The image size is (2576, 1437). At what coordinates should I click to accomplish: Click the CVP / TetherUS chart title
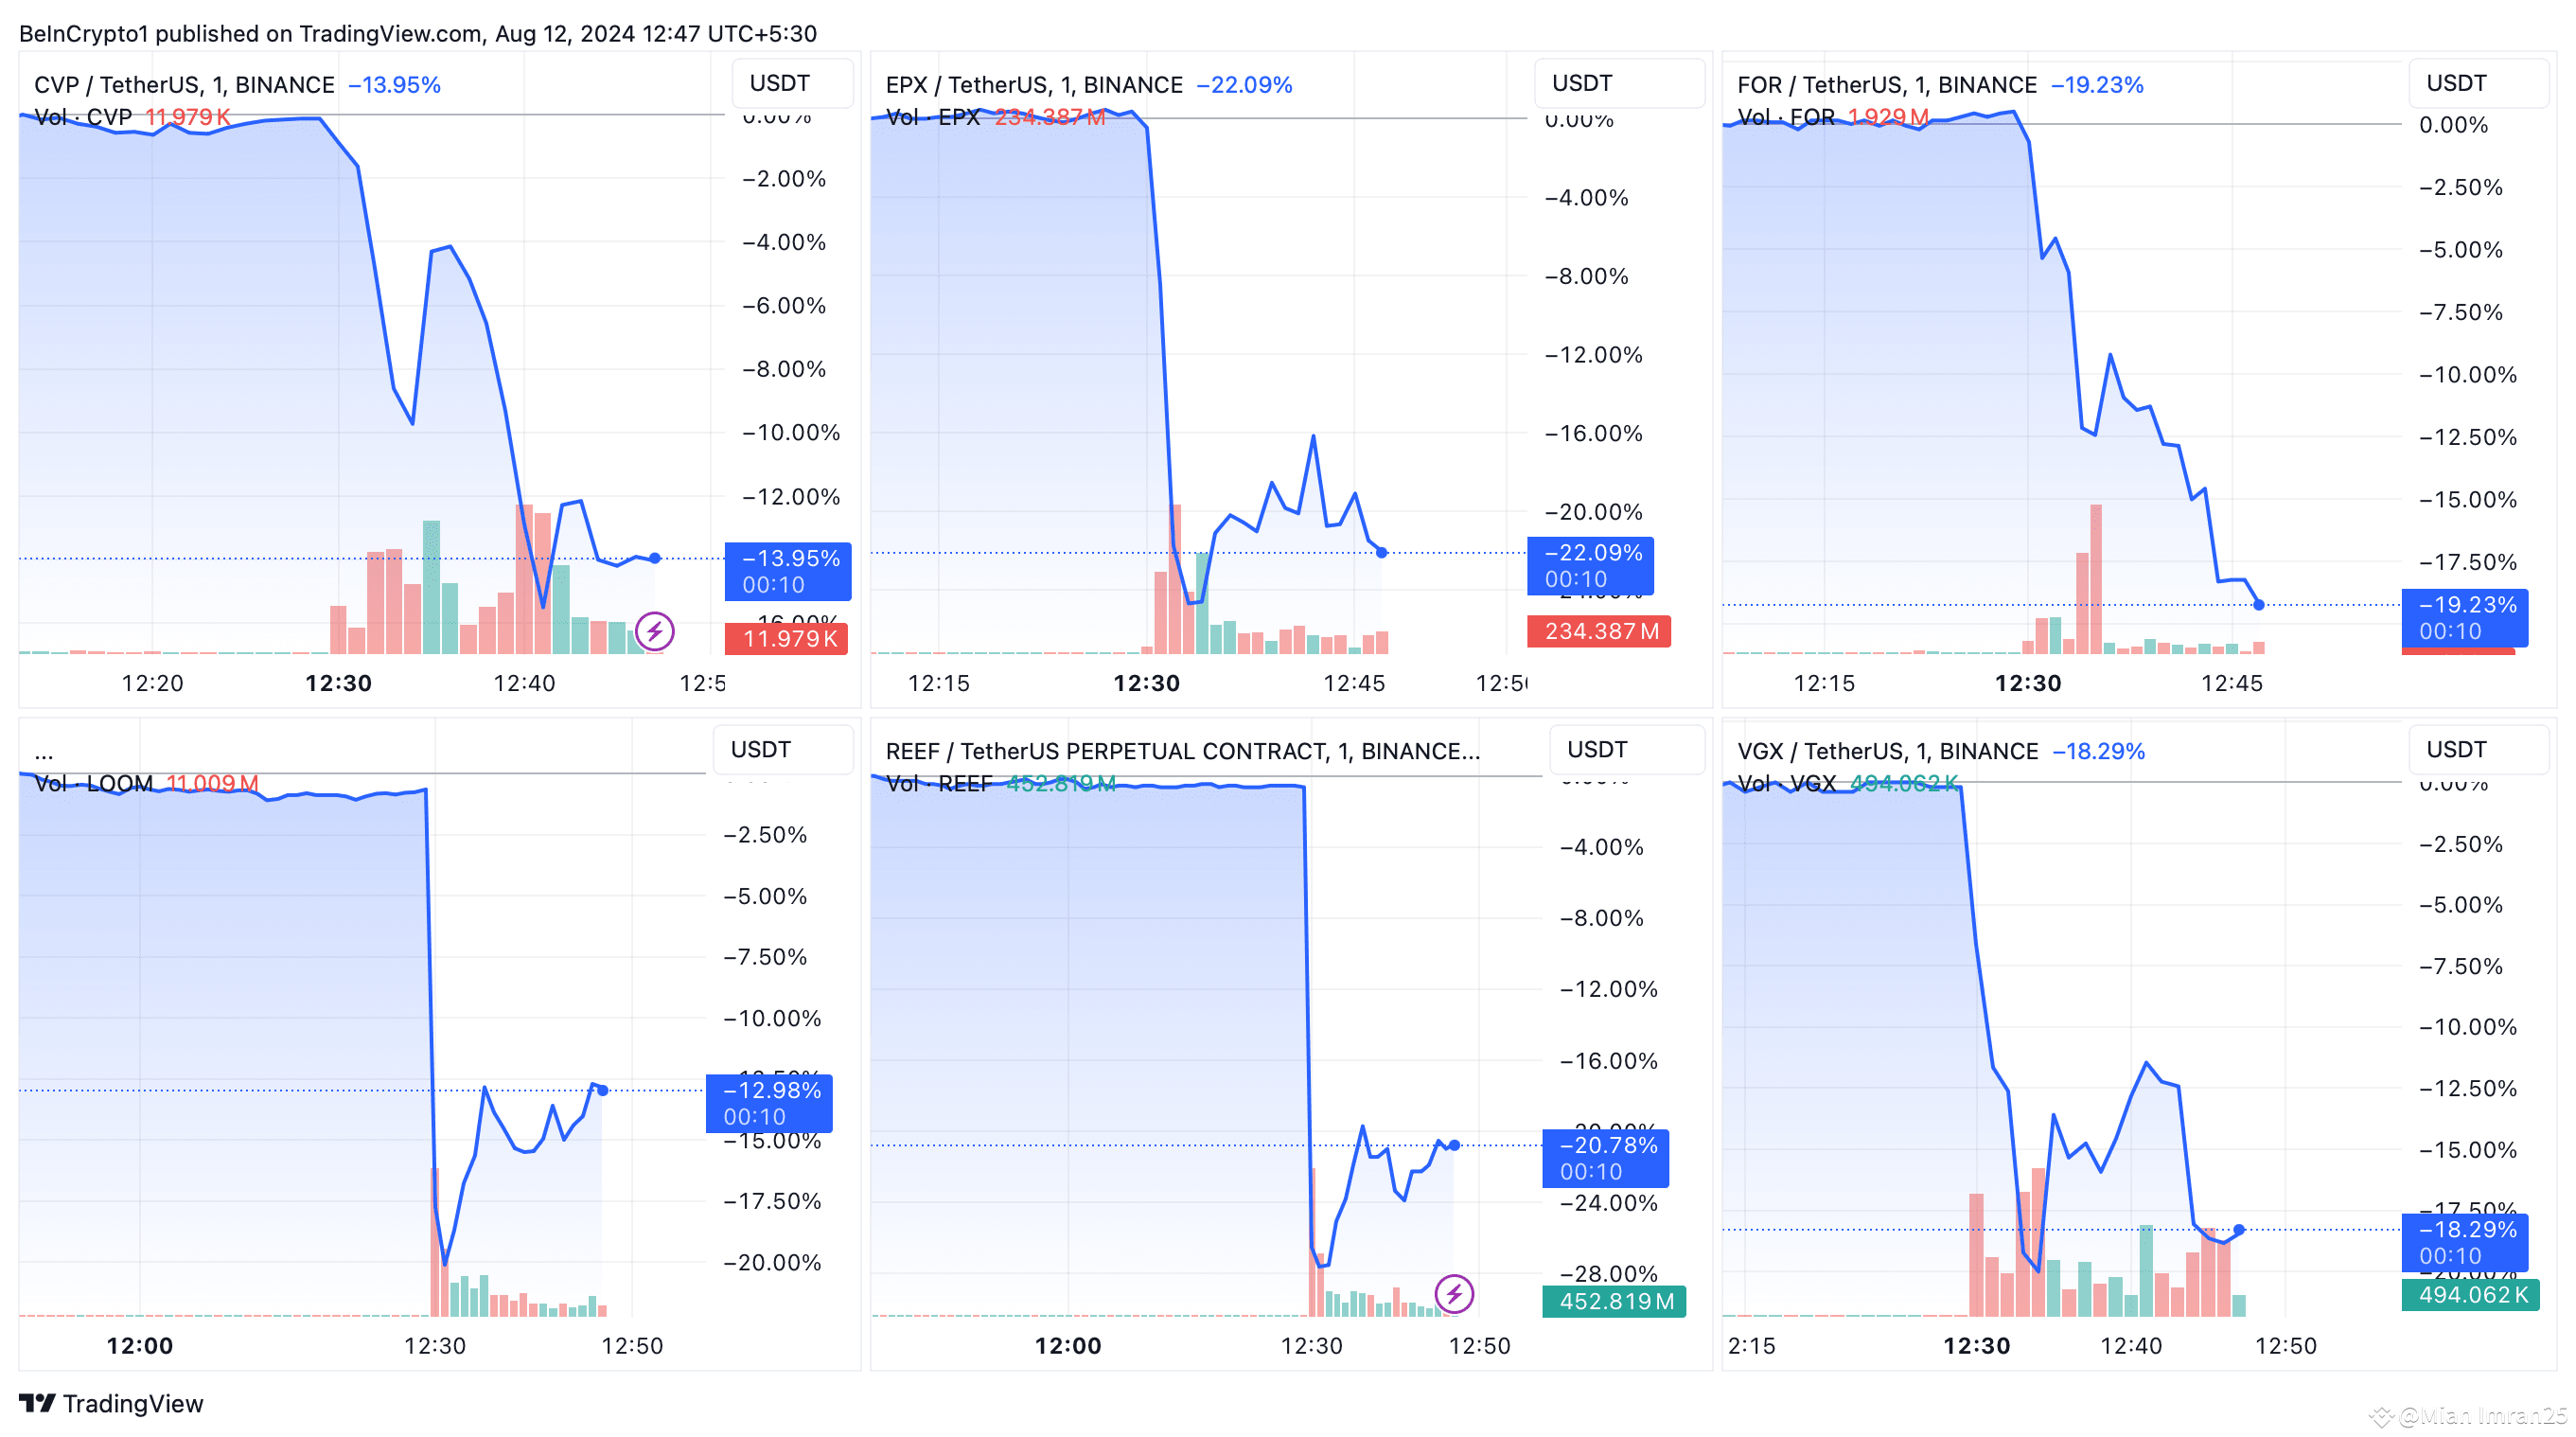click(x=184, y=85)
